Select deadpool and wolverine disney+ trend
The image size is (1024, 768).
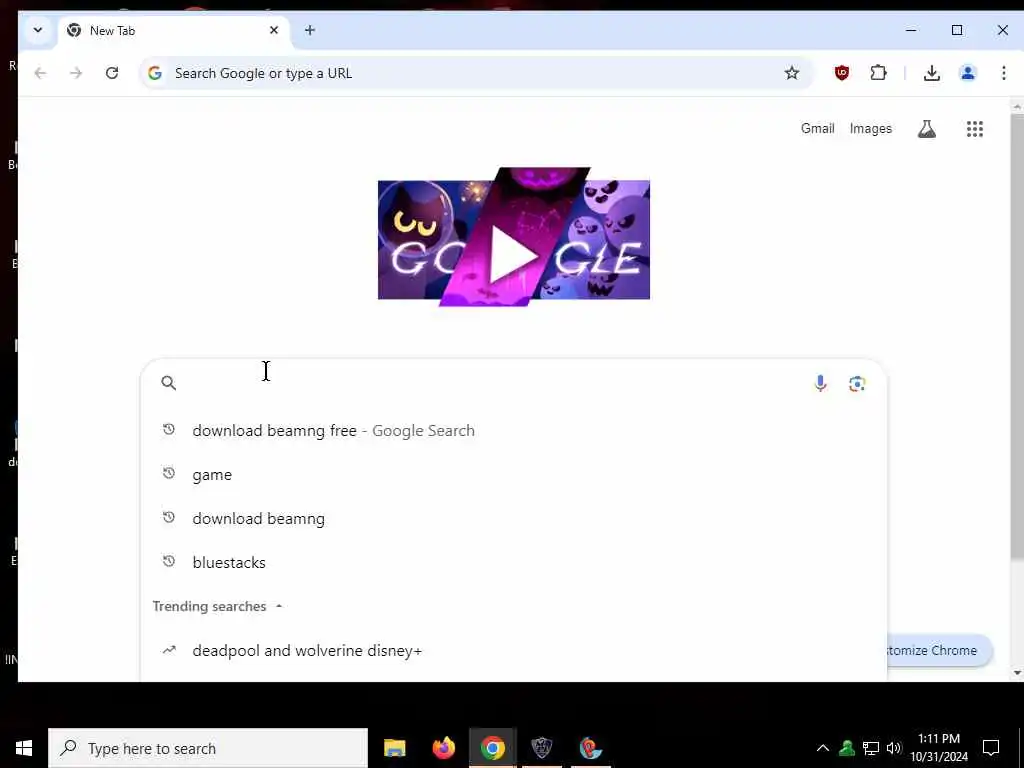coord(513,650)
